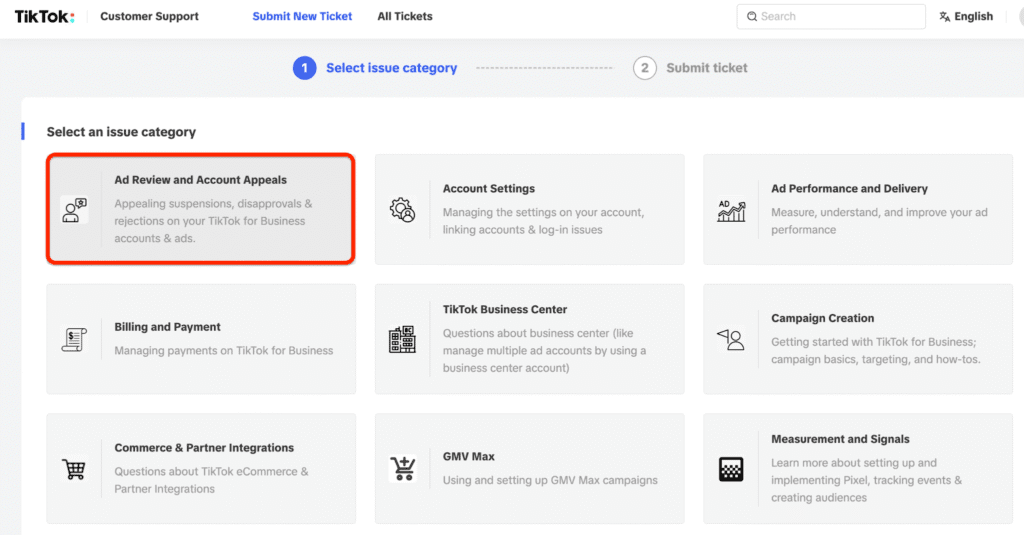Click the TikTok logo

point(44,16)
